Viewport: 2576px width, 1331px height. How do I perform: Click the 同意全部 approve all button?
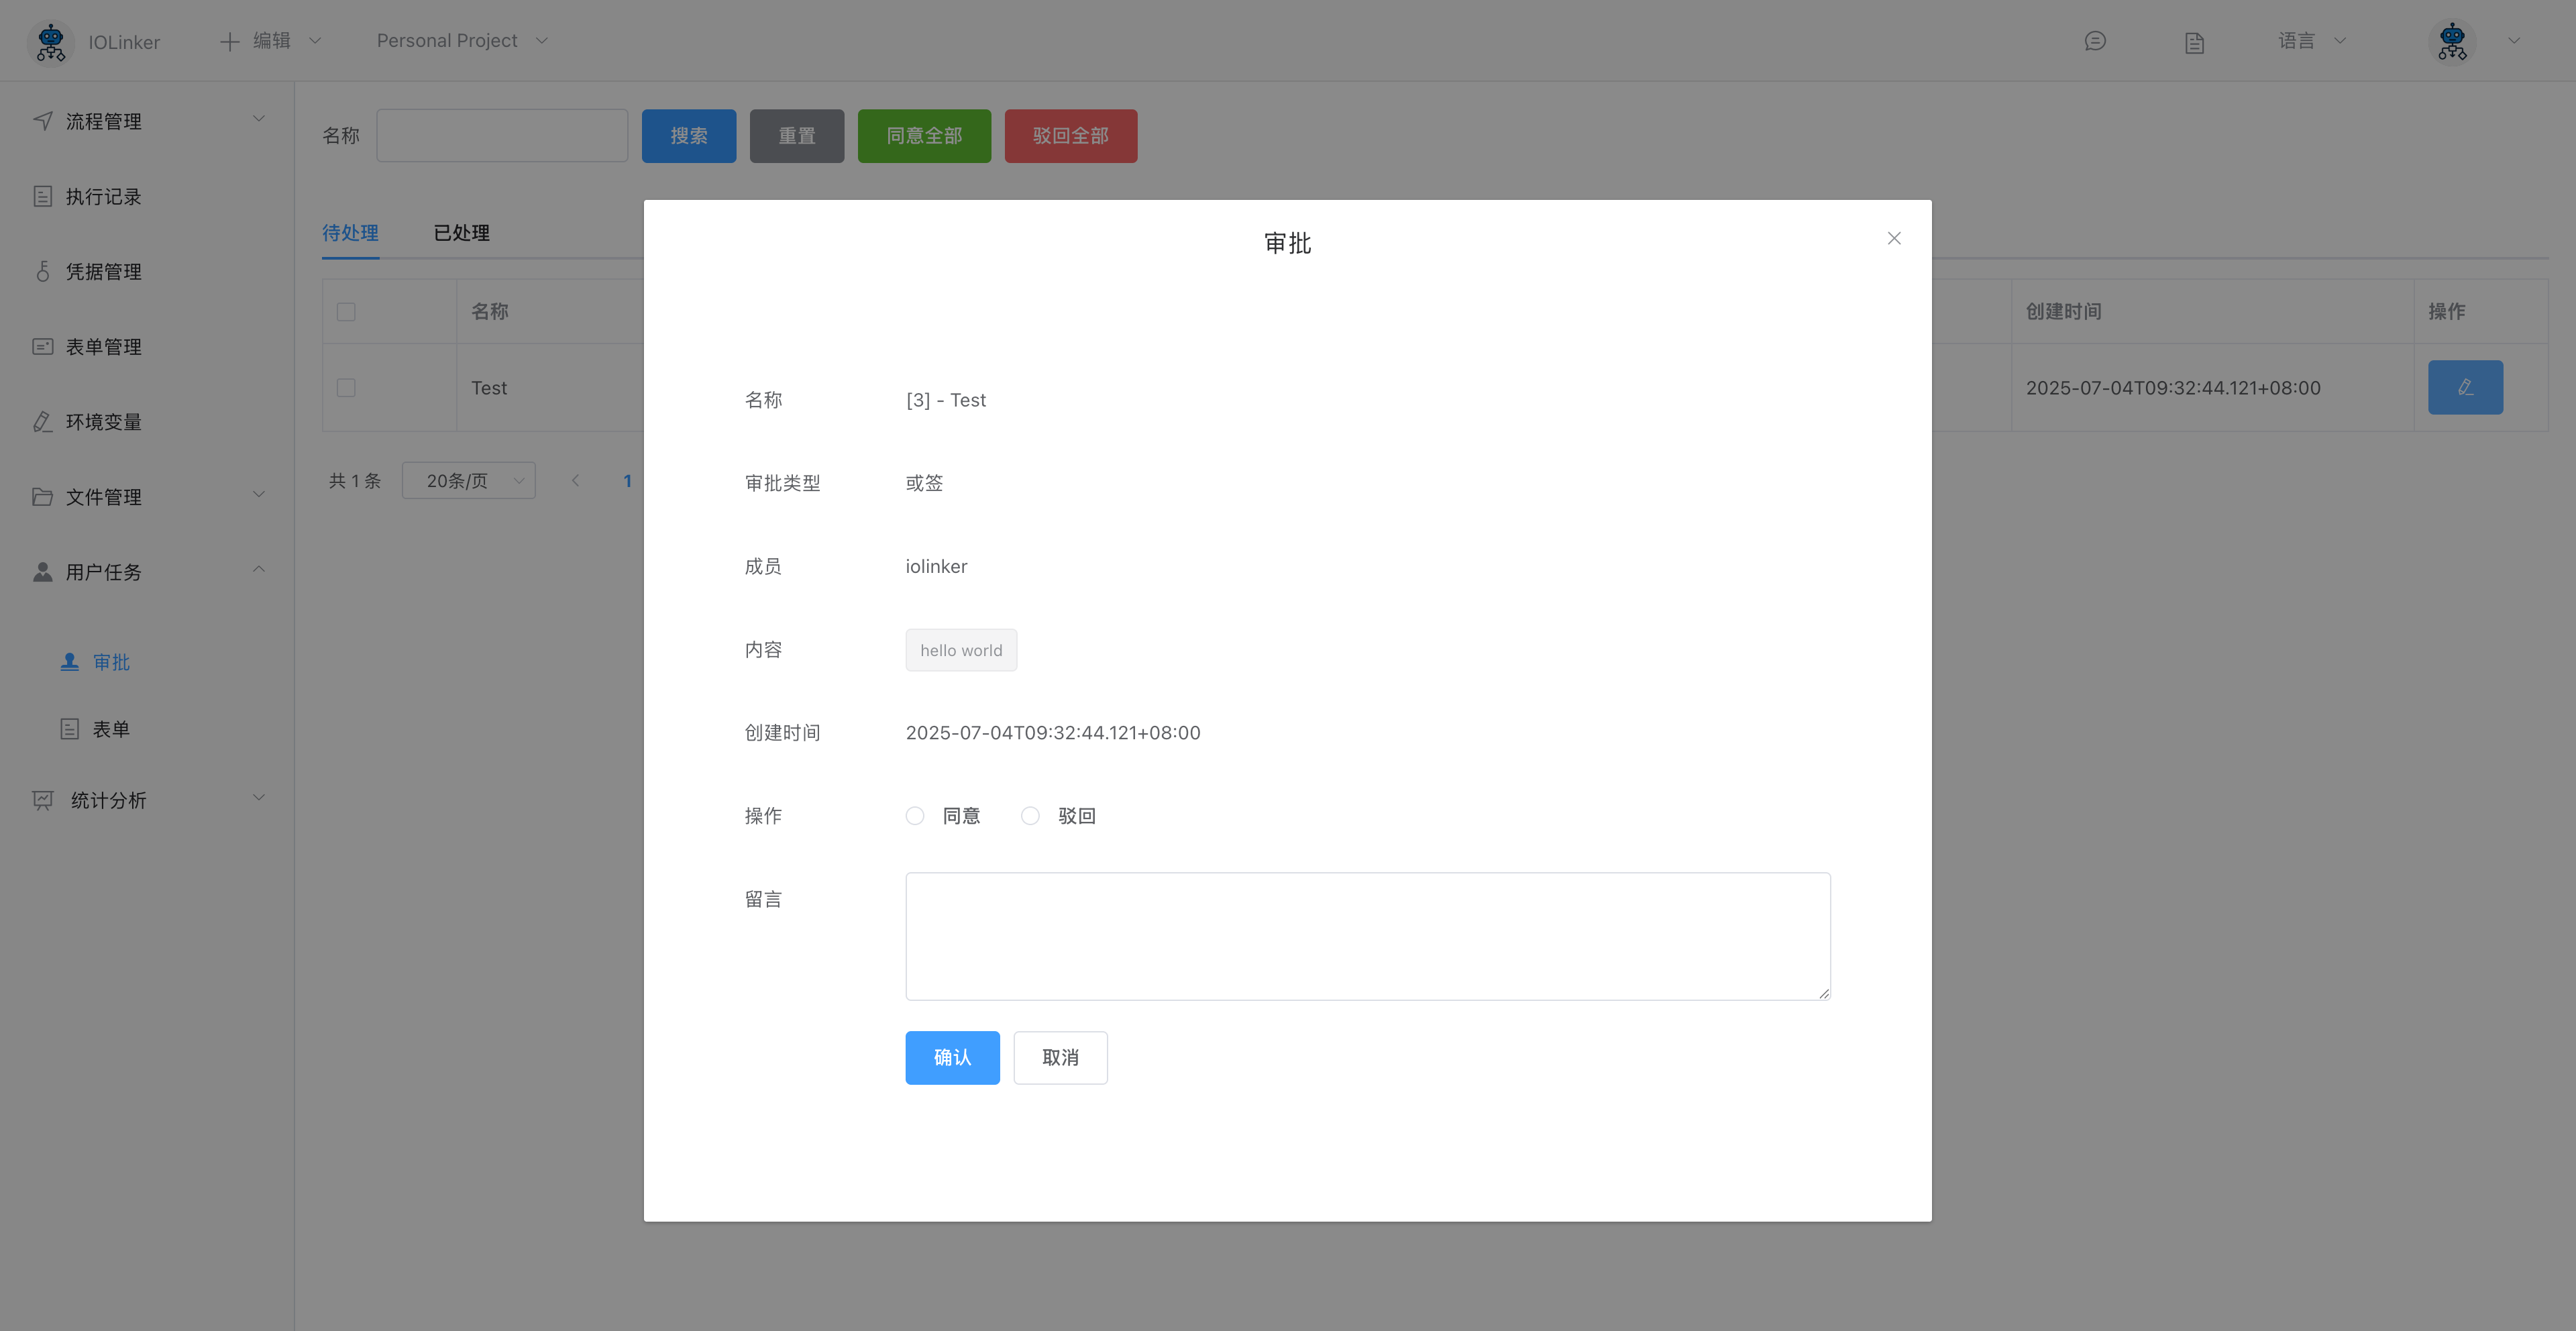point(923,135)
